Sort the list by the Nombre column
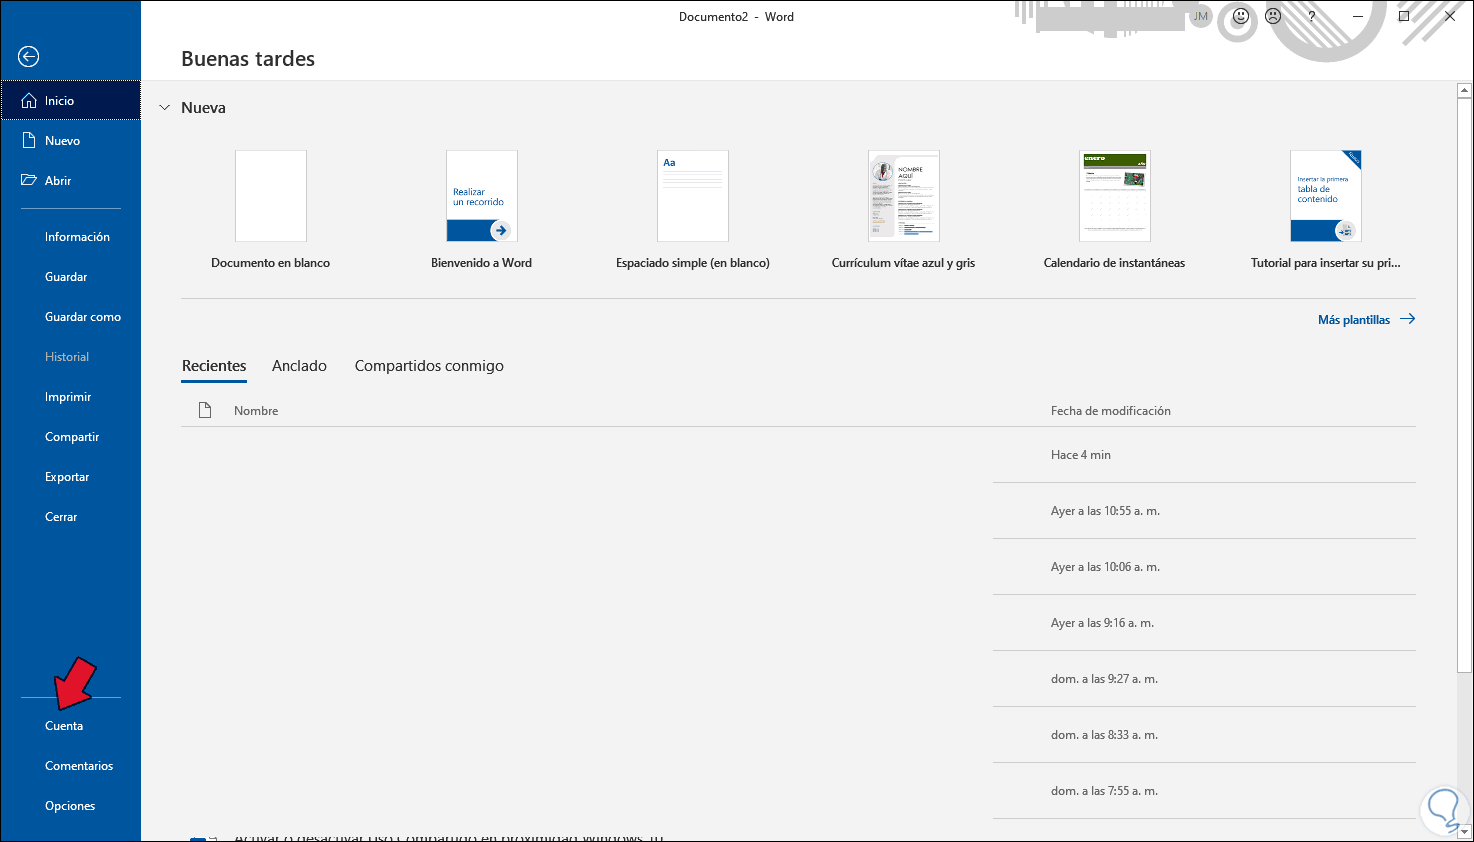The image size is (1474, 842). point(256,411)
